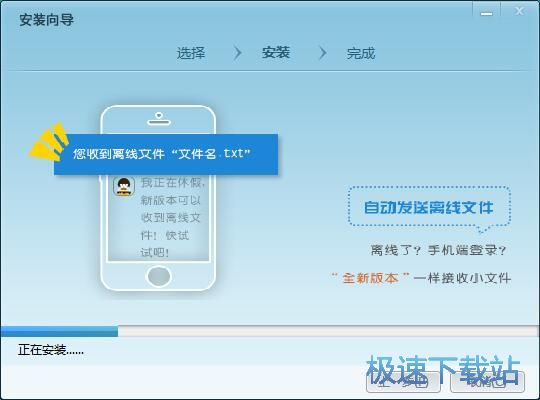This screenshot has width=540, height=400.
Task: Click the 正在安装 status text
Action: point(51,350)
